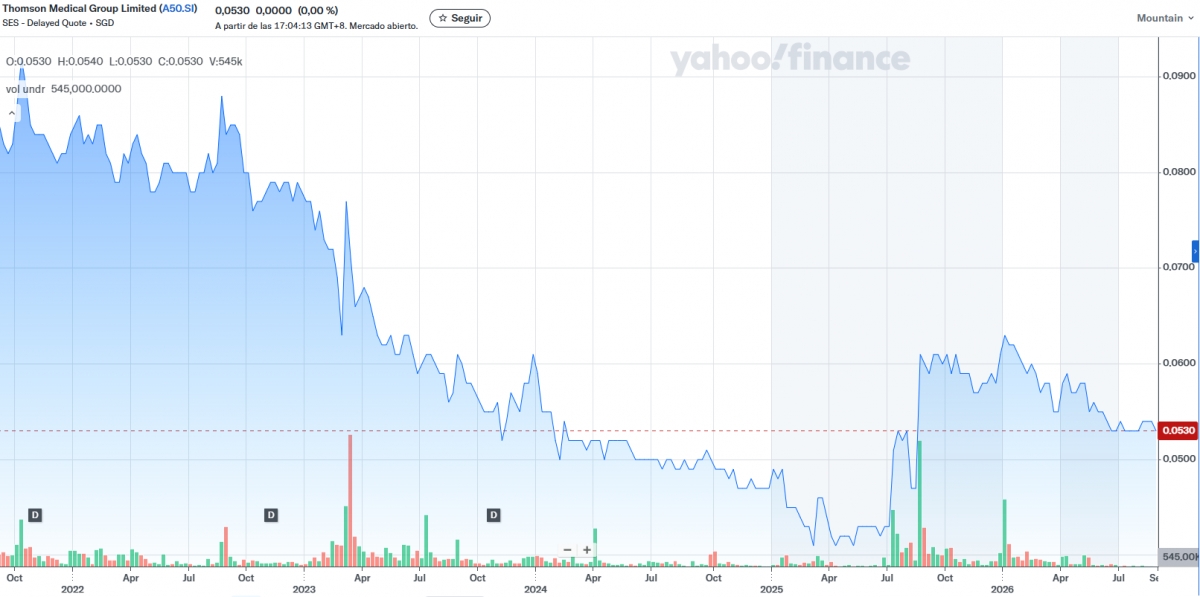Click the volume label 545,00K on axis
This screenshot has width=1200, height=597.
tap(1179, 556)
